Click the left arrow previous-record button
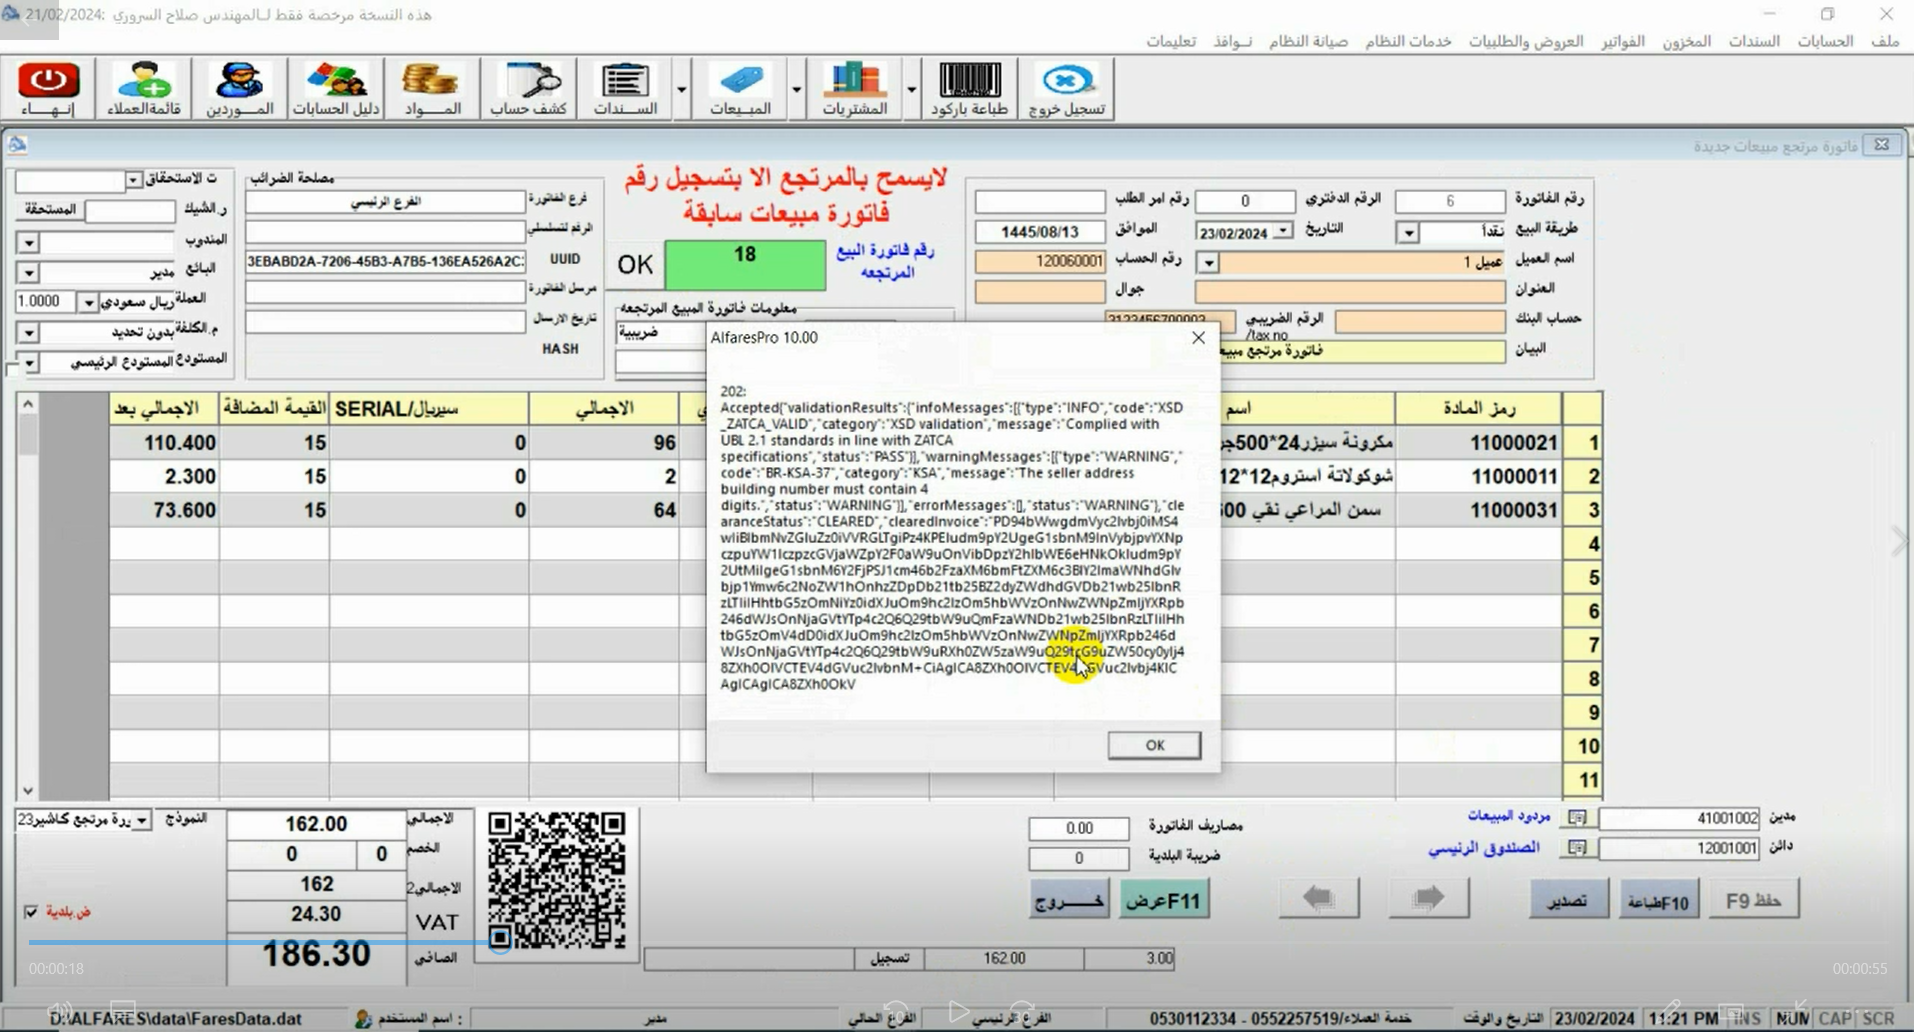Viewport: 1914px width, 1032px height. tap(1319, 898)
